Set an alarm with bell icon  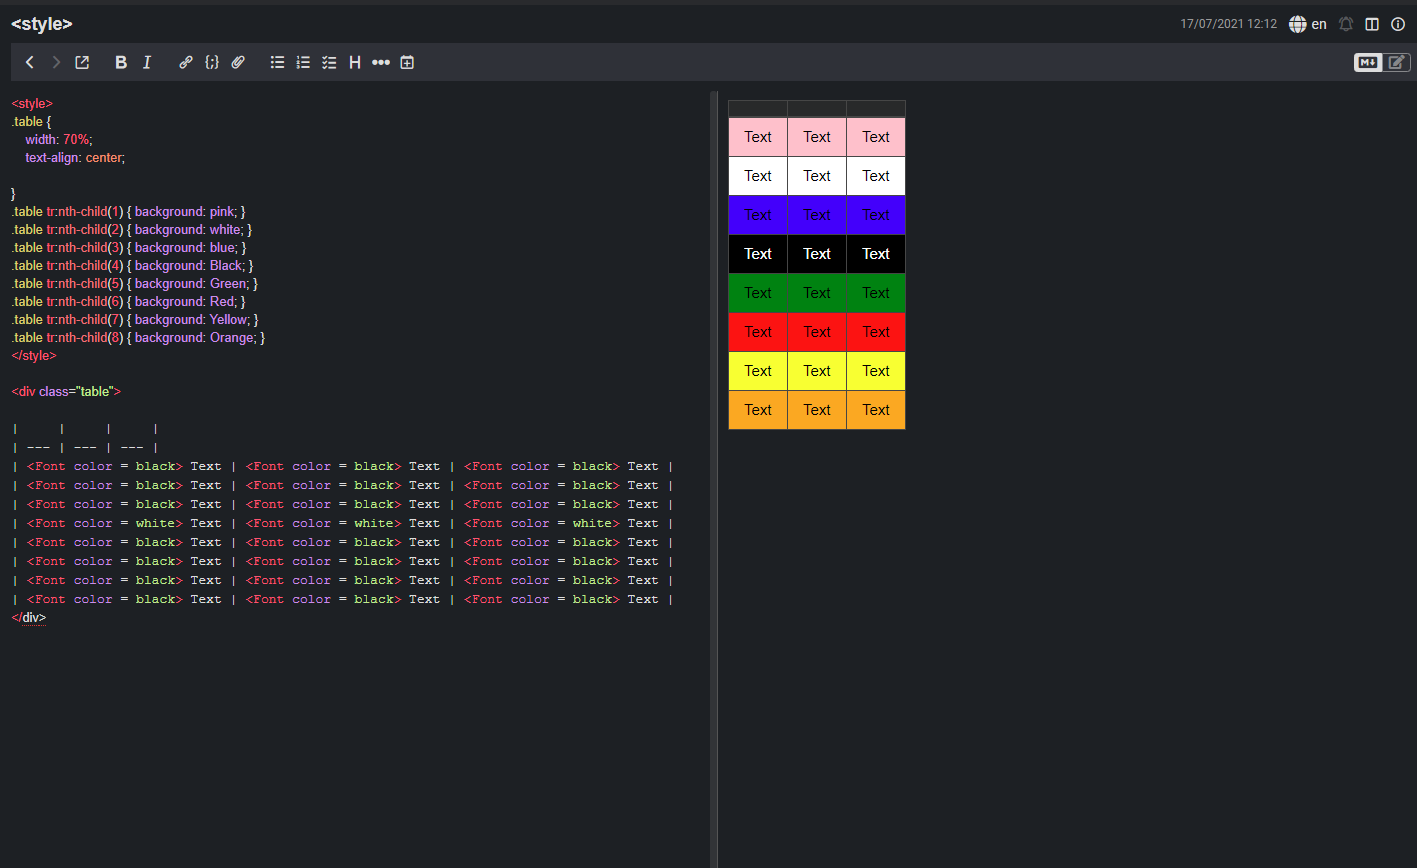[x=1346, y=24]
